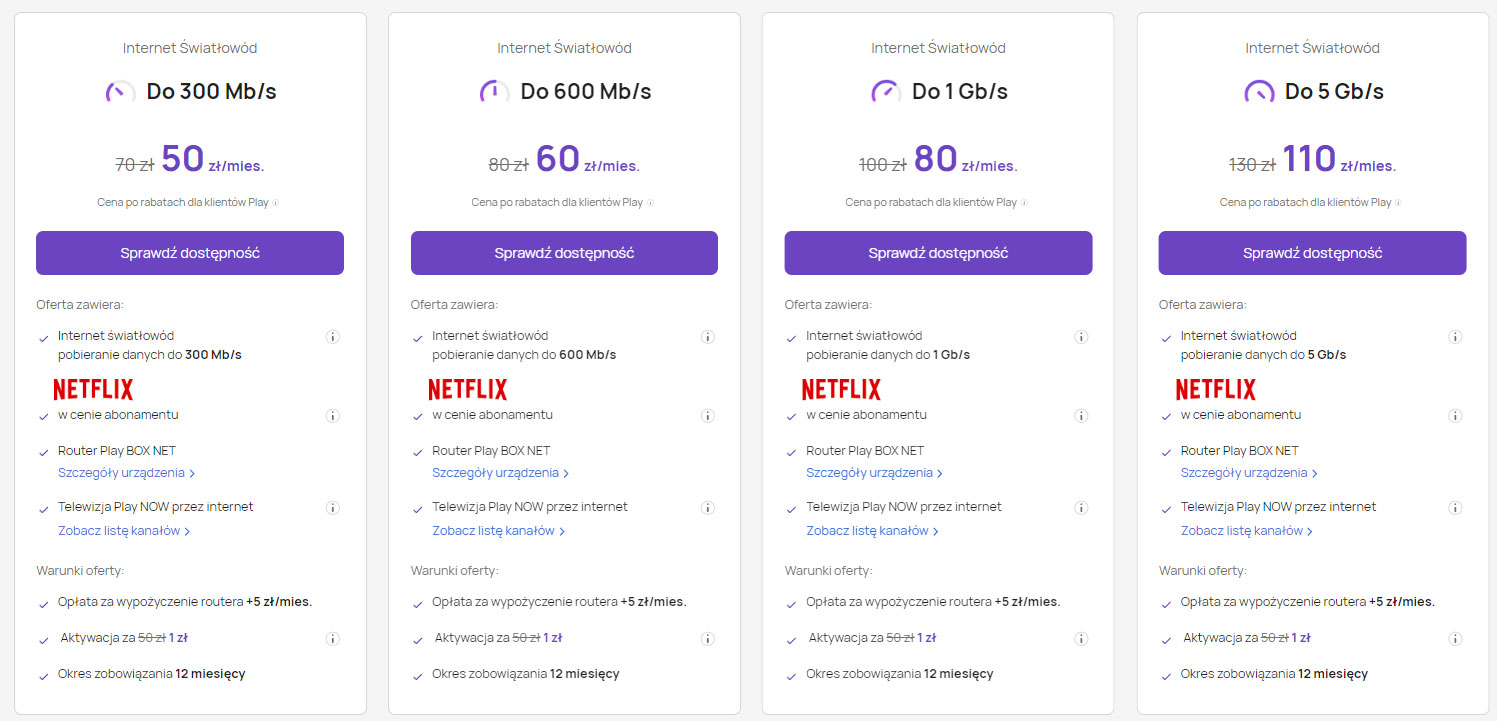Screen dimensions: 1497x721
Task: Click the Netflix logo in 1 Gb/s plan
Action: point(841,389)
